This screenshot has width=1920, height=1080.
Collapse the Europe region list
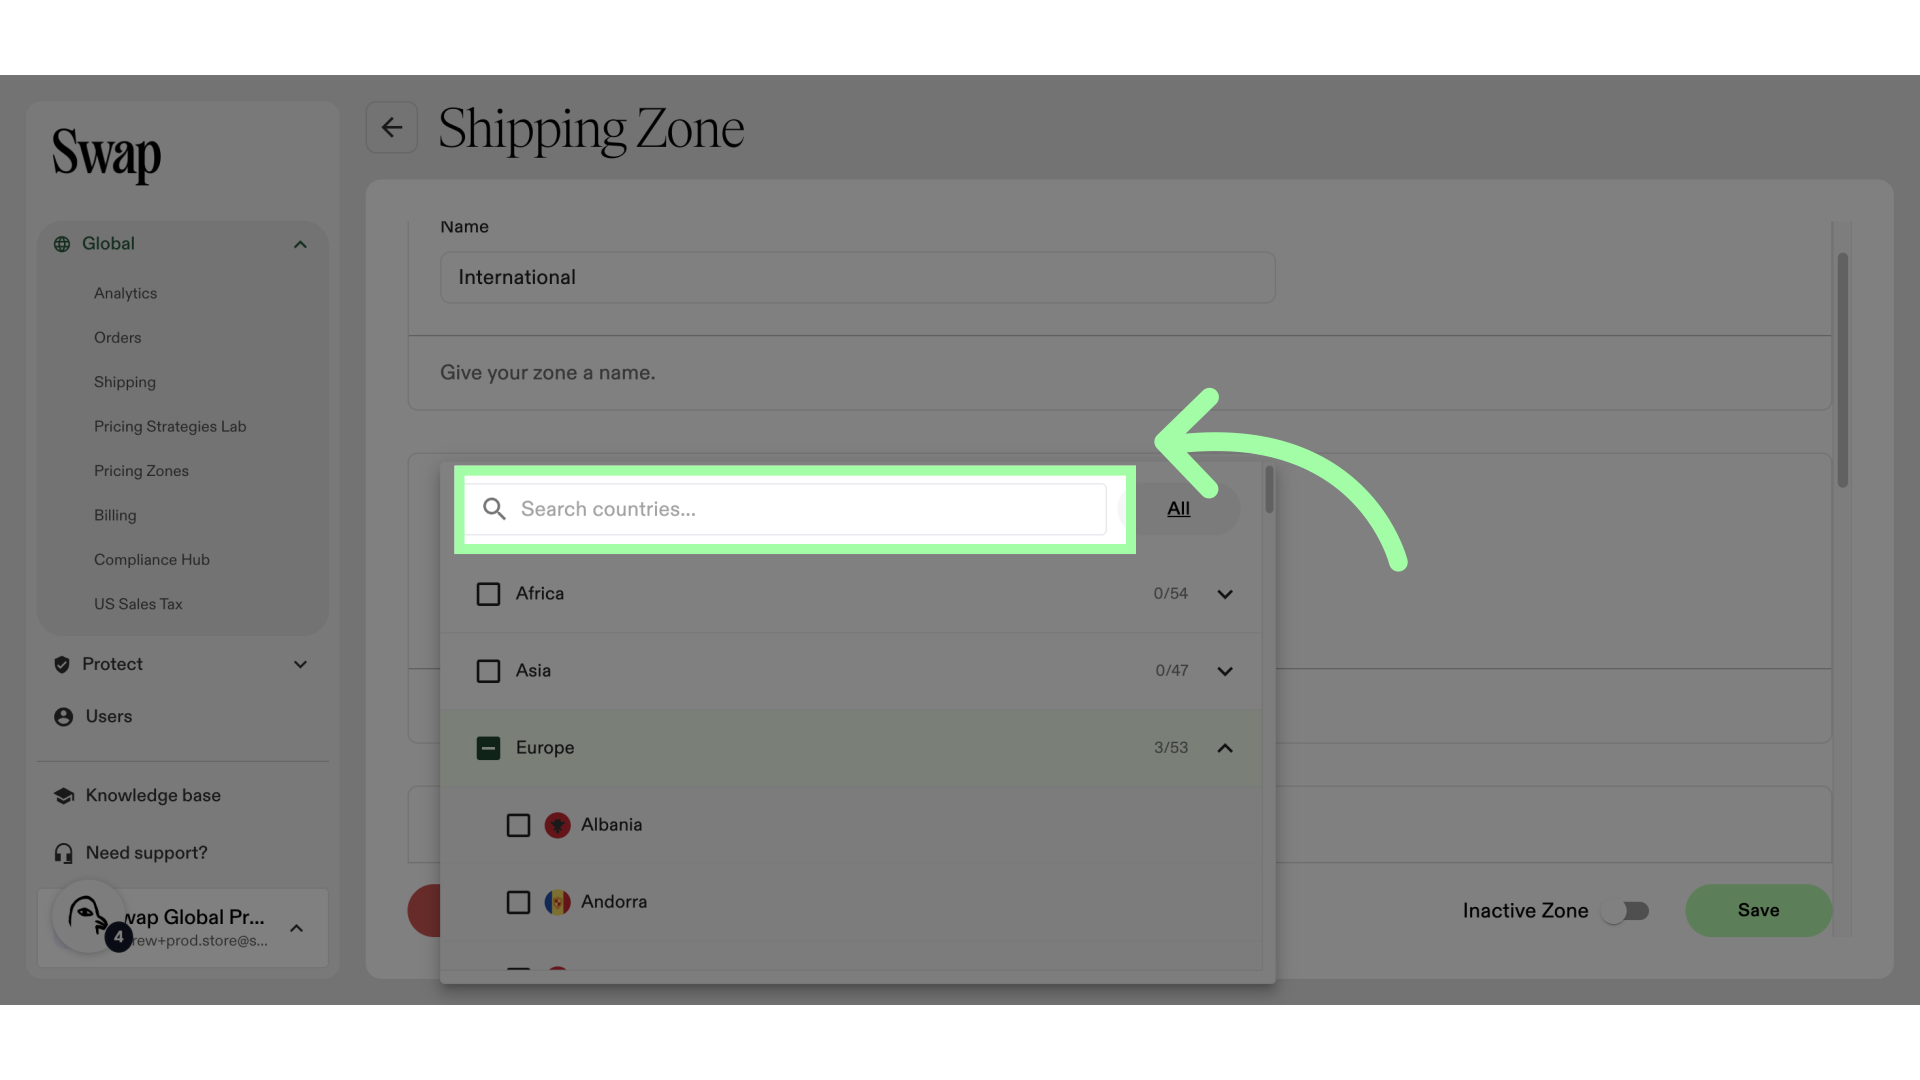[1225, 748]
